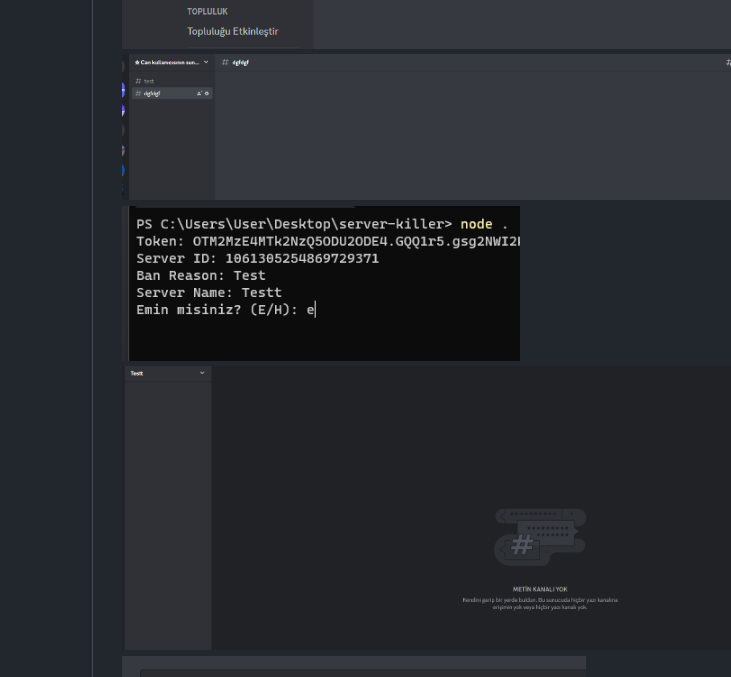The height and width of the screenshot is (677, 731).
Task: Click the dgfdgf title in the channel header
Action: point(241,62)
